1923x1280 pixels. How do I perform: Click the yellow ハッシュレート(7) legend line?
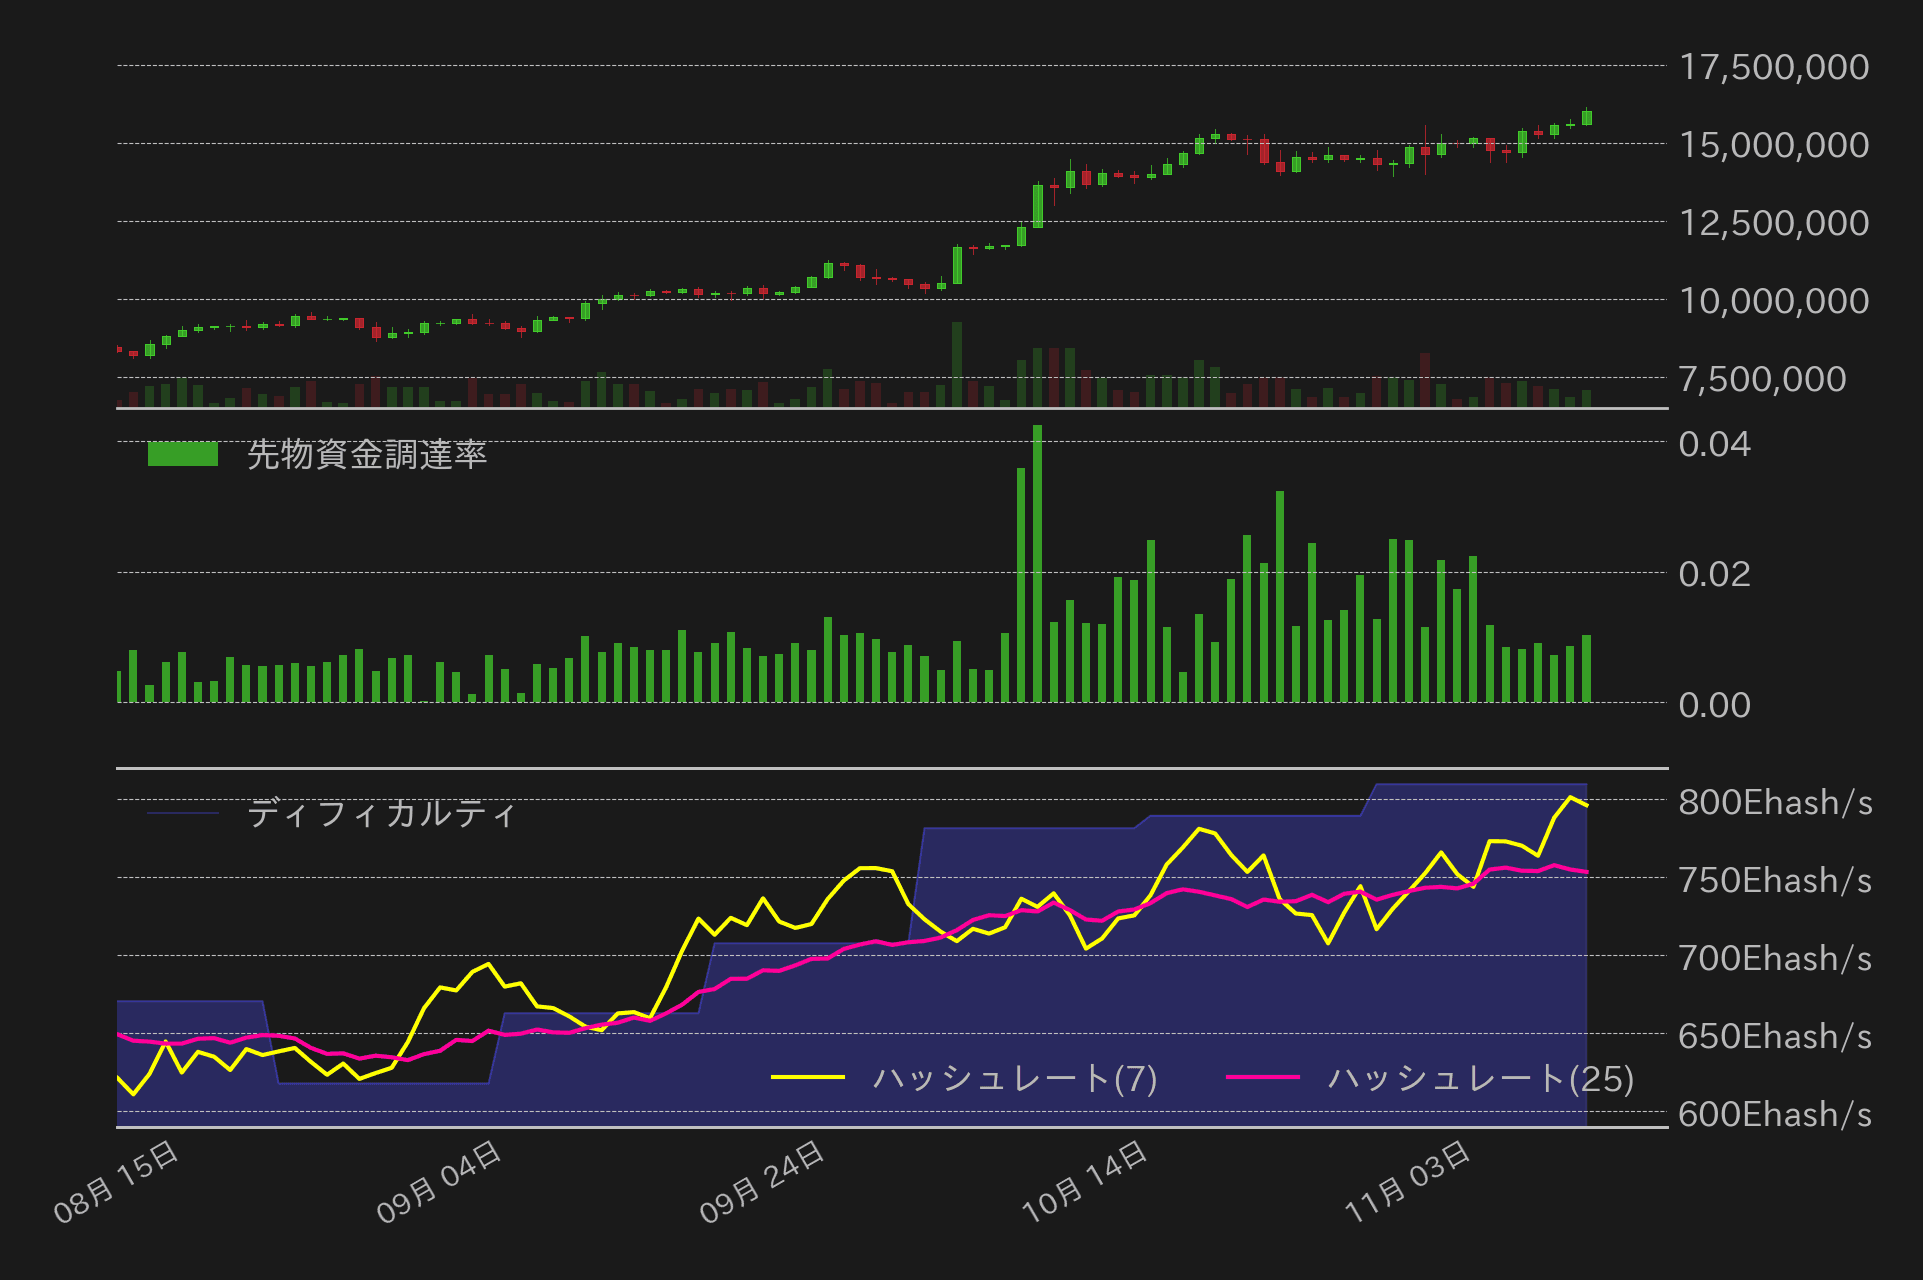(x=808, y=1077)
